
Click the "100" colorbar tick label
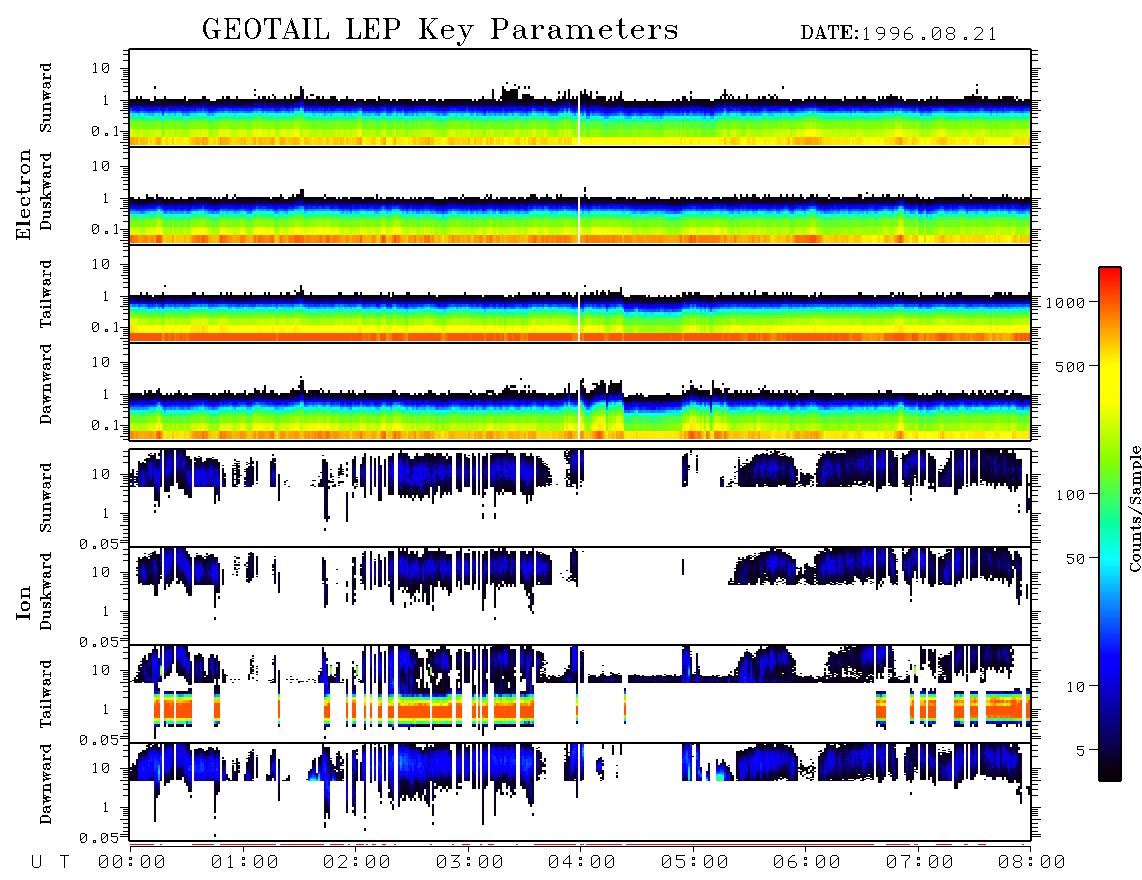click(x=1070, y=495)
